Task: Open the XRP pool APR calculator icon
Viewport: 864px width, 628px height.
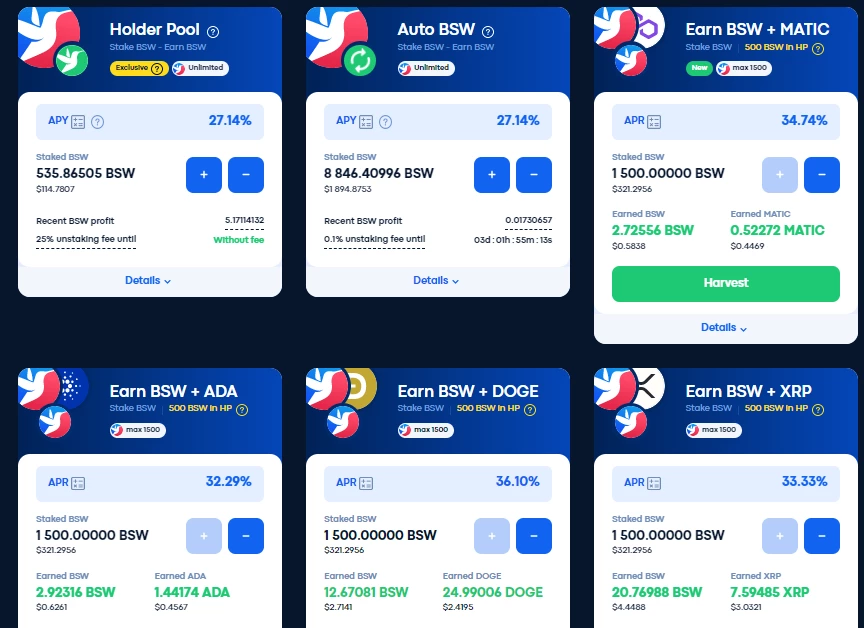Action: (x=654, y=483)
